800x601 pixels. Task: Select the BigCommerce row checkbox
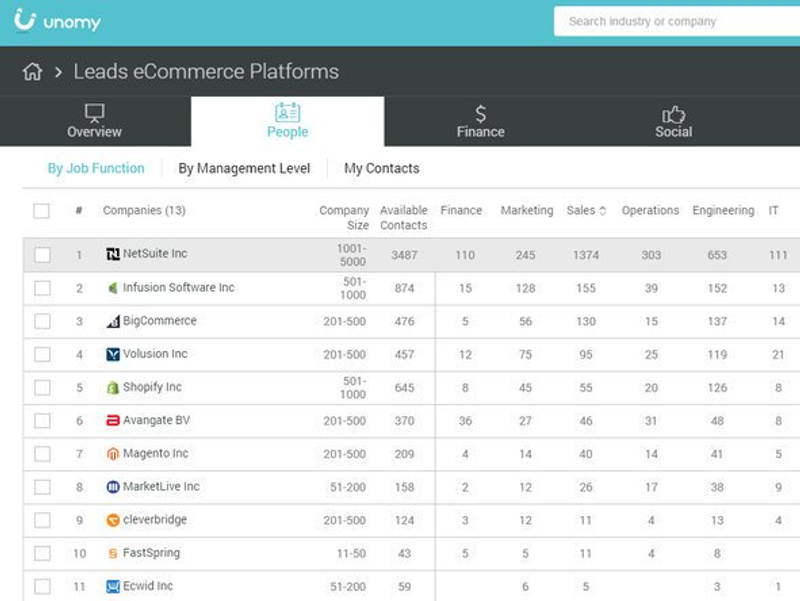42,321
